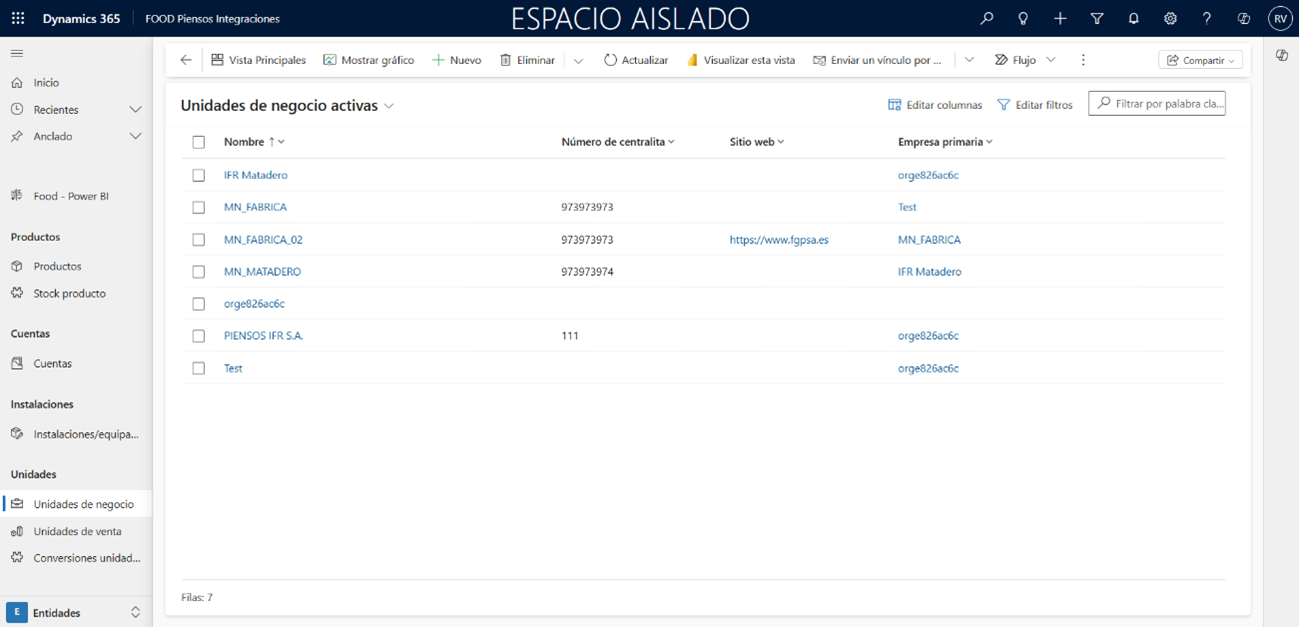Click the advanced filter funnel icon in header
The image size is (1299, 627).
[x=1097, y=18]
